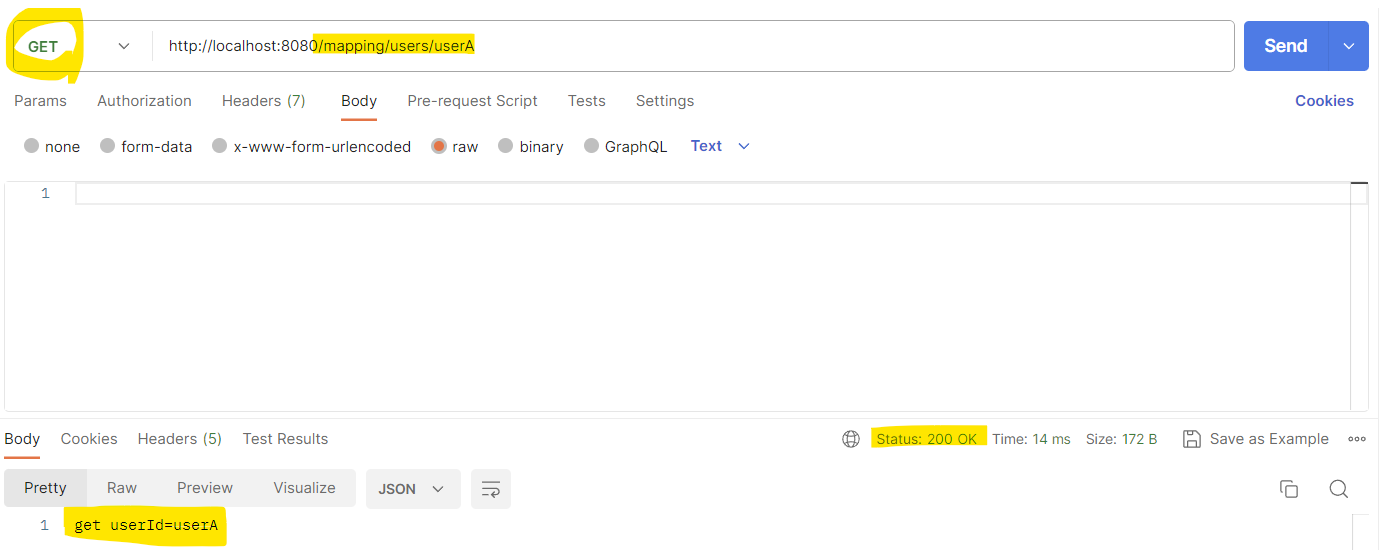The height and width of the screenshot is (550, 1382).
Task: Click the response text 'get userId=userA'
Action: coord(146,525)
